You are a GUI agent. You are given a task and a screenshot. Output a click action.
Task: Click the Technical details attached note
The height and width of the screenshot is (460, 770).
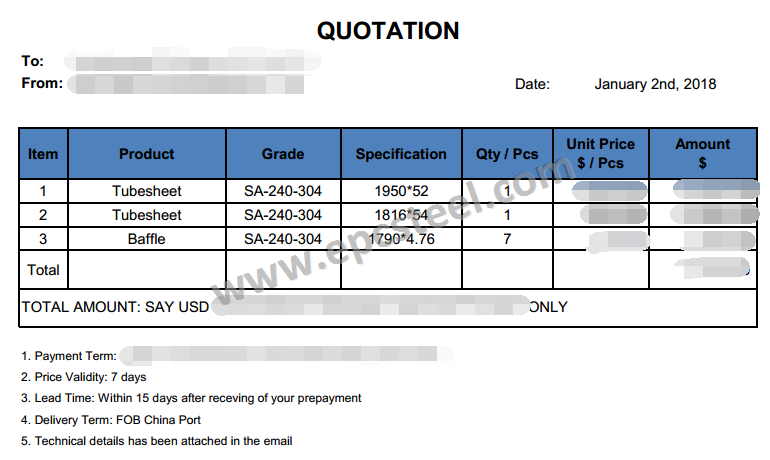click(x=157, y=441)
